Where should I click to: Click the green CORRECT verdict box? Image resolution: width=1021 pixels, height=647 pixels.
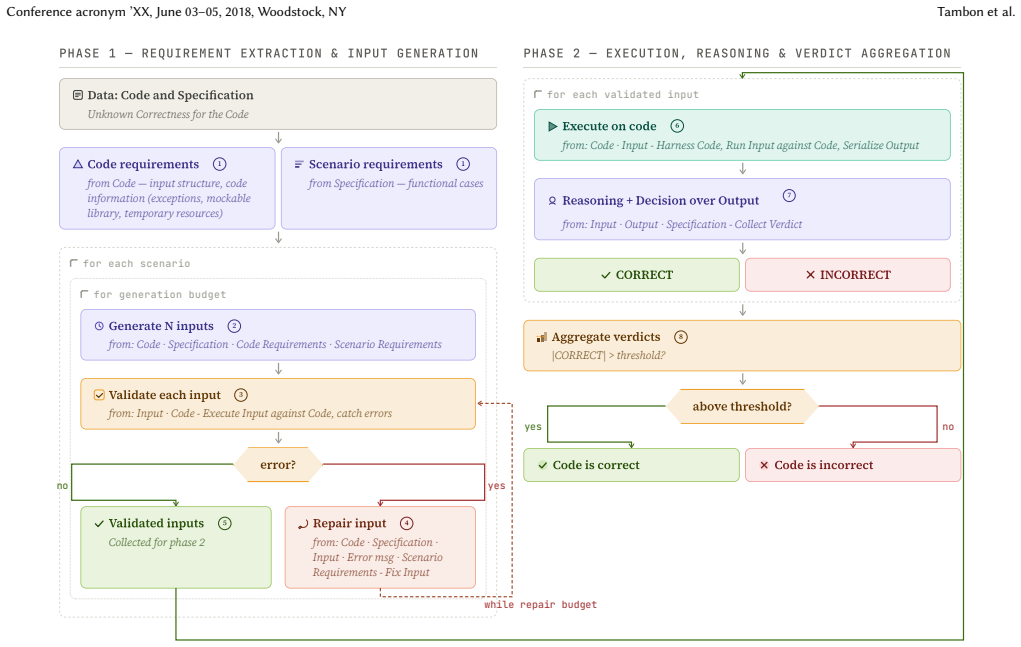[x=637, y=275]
